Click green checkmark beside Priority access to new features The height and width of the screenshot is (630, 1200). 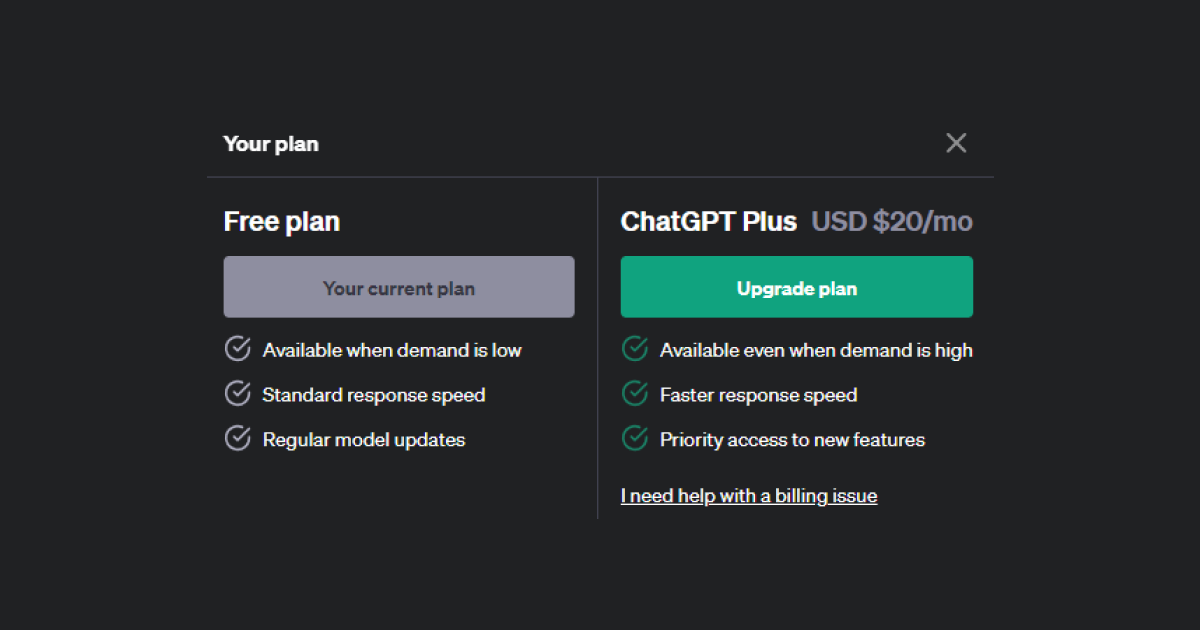[635, 438]
